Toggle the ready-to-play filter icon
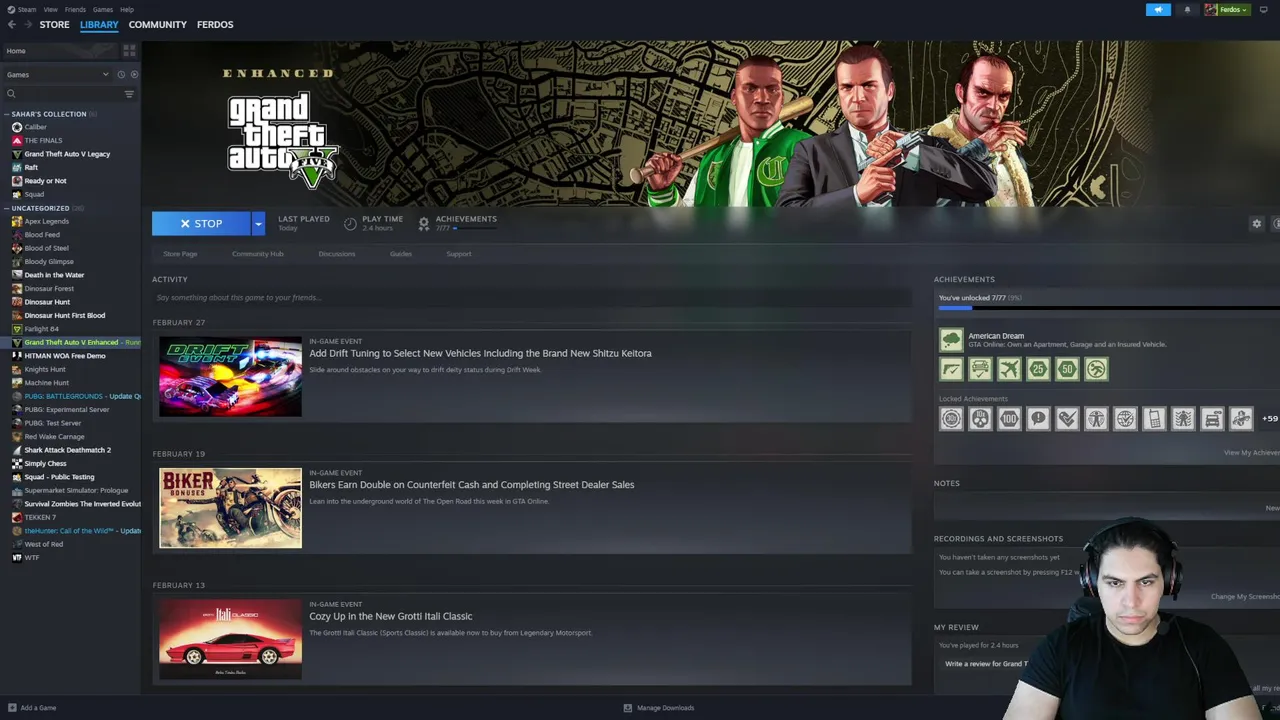The width and height of the screenshot is (1280, 720). [134, 74]
